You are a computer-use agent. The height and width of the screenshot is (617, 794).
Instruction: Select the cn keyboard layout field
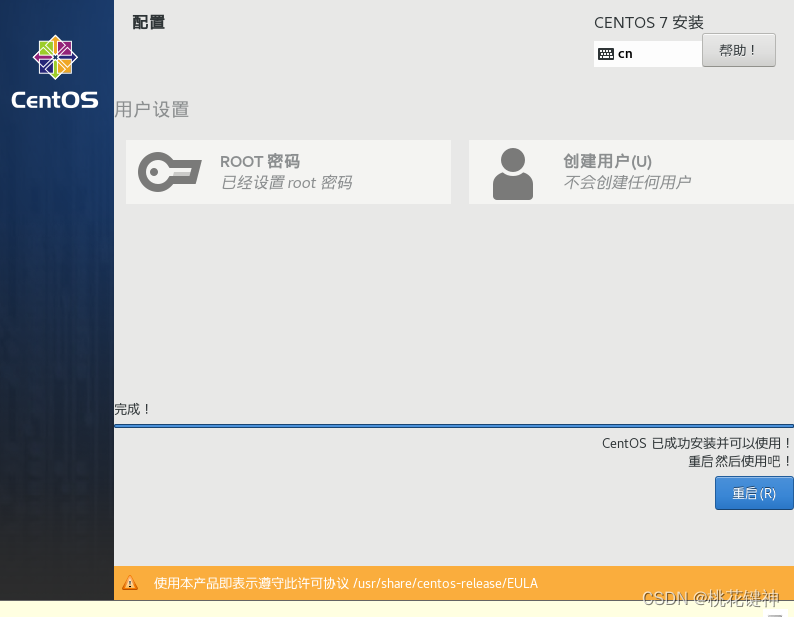[648, 54]
